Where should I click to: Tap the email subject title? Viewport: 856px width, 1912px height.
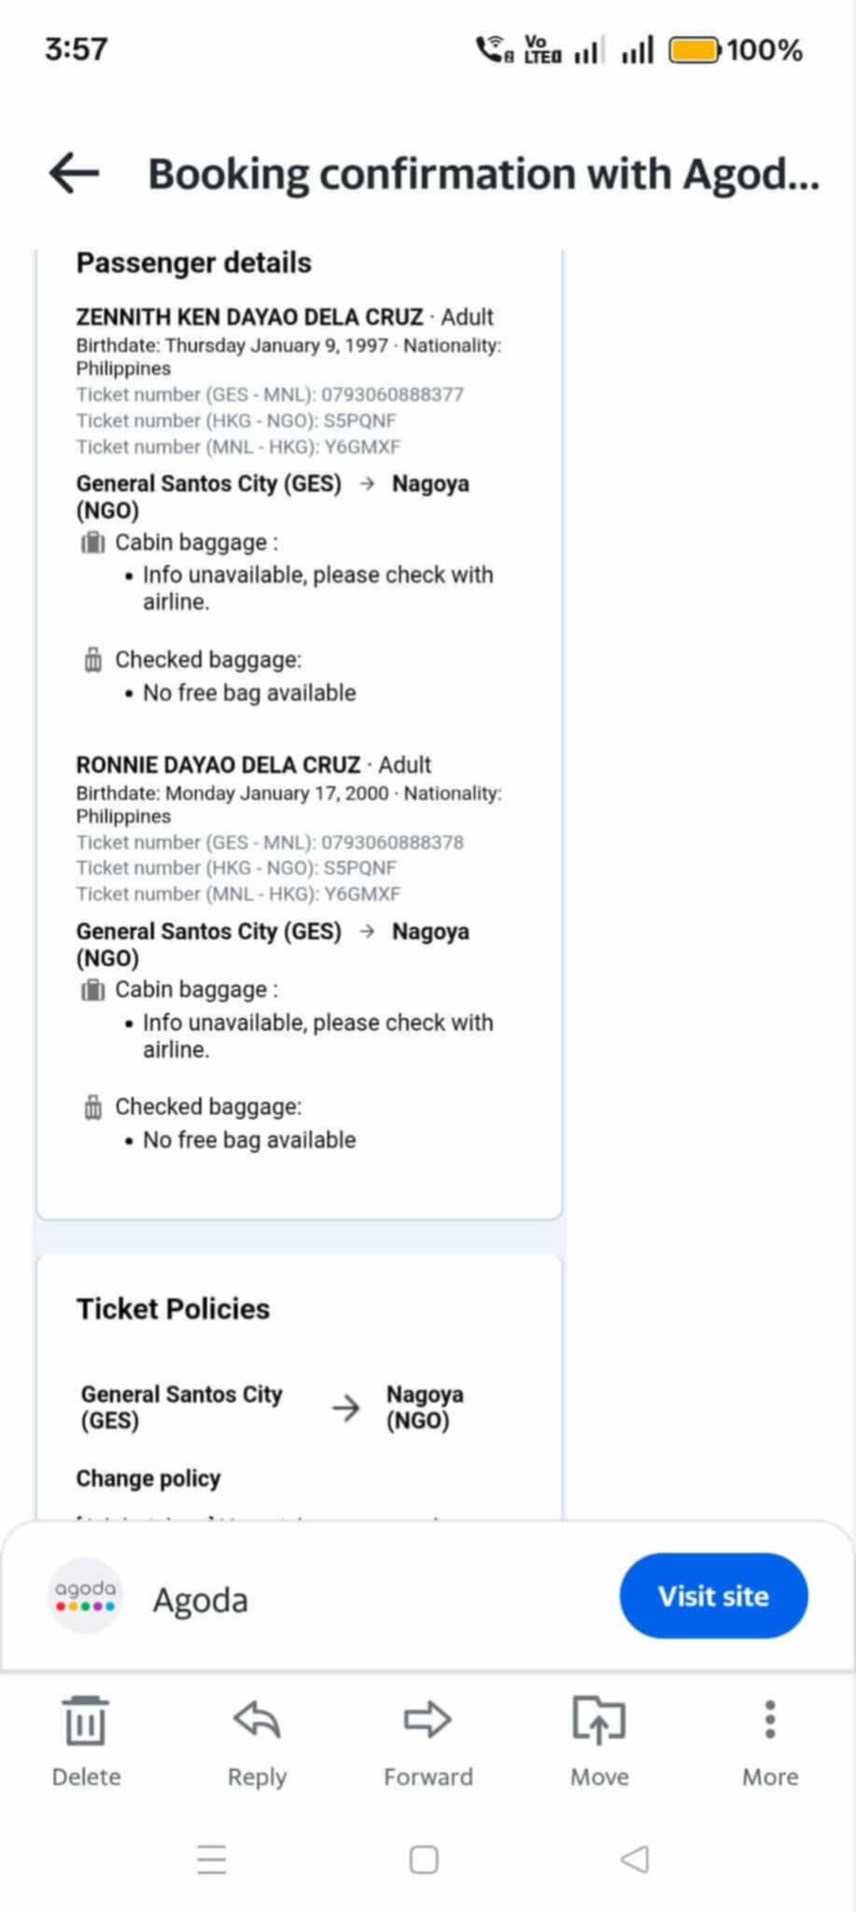tap(483, 174)
